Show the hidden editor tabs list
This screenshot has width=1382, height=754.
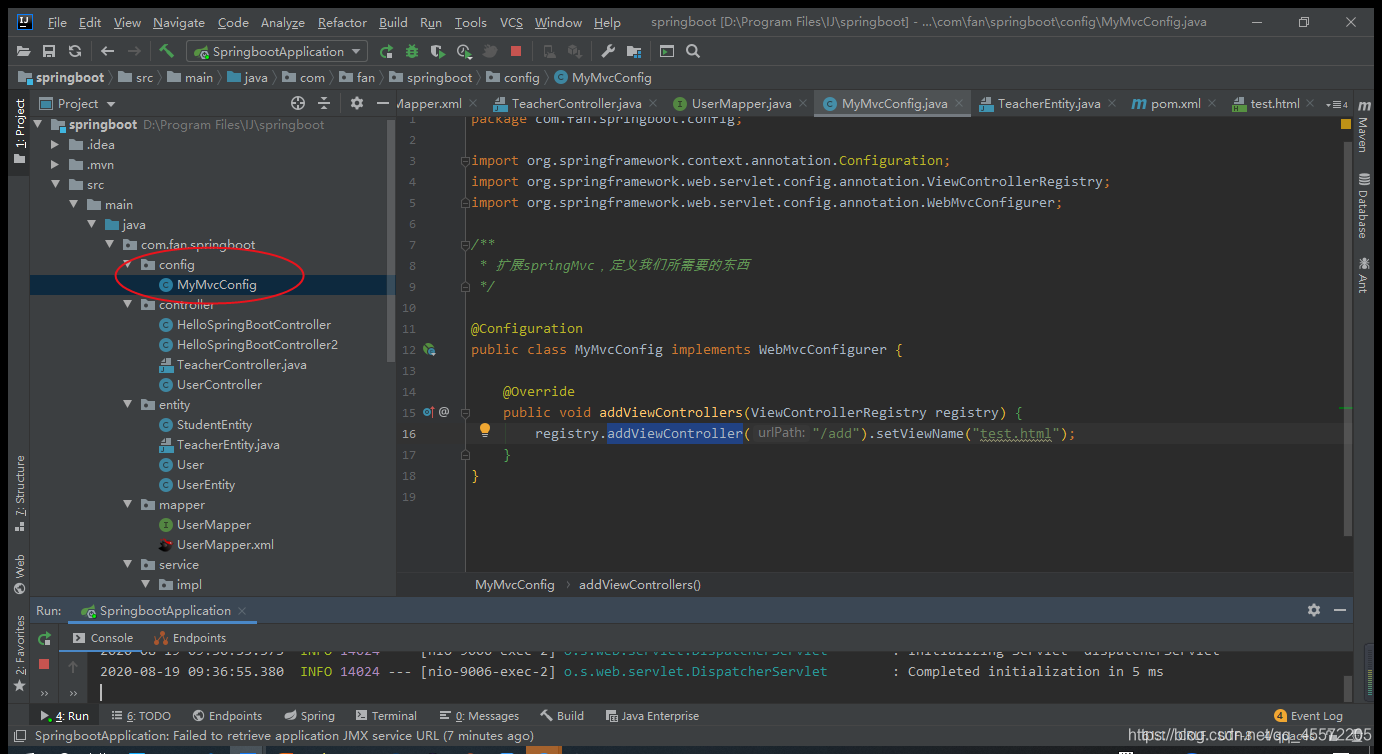[1337, 104]
